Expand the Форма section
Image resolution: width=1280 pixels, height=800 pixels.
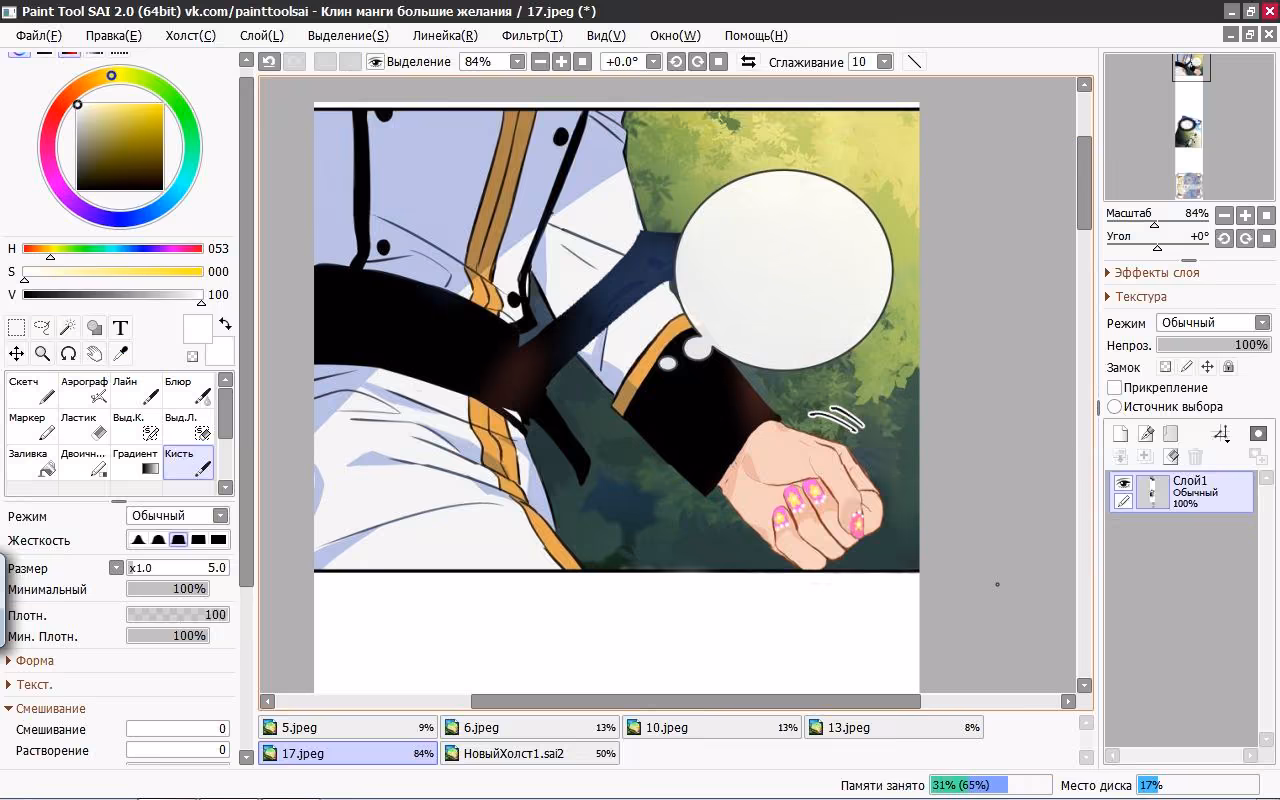pyautogui.click(x=29, y=661)
